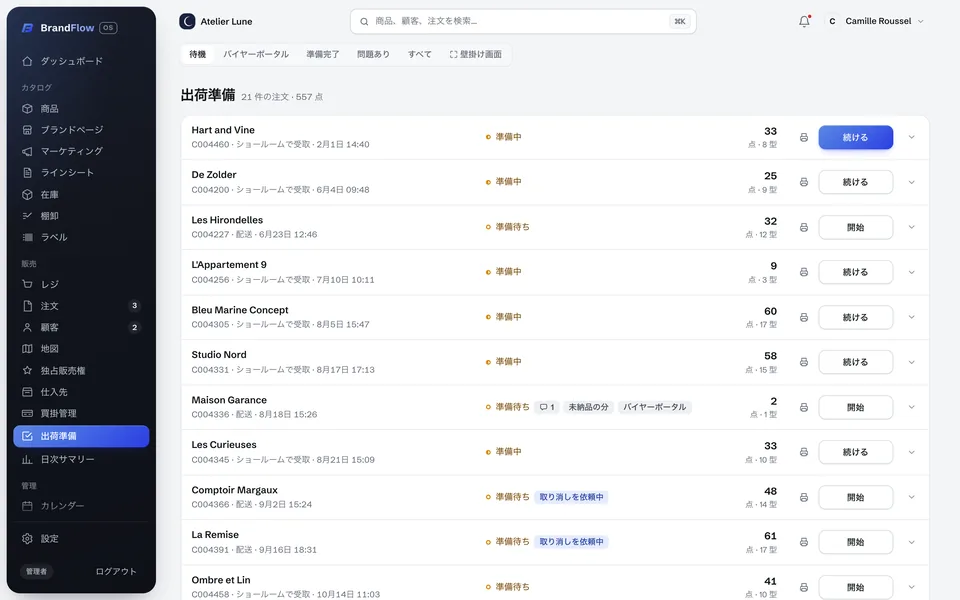Click 取り消しを依頼中 tag on Comptoir Margaux
The width and height of the screenshot is (960, 600).
click(571, 497)
